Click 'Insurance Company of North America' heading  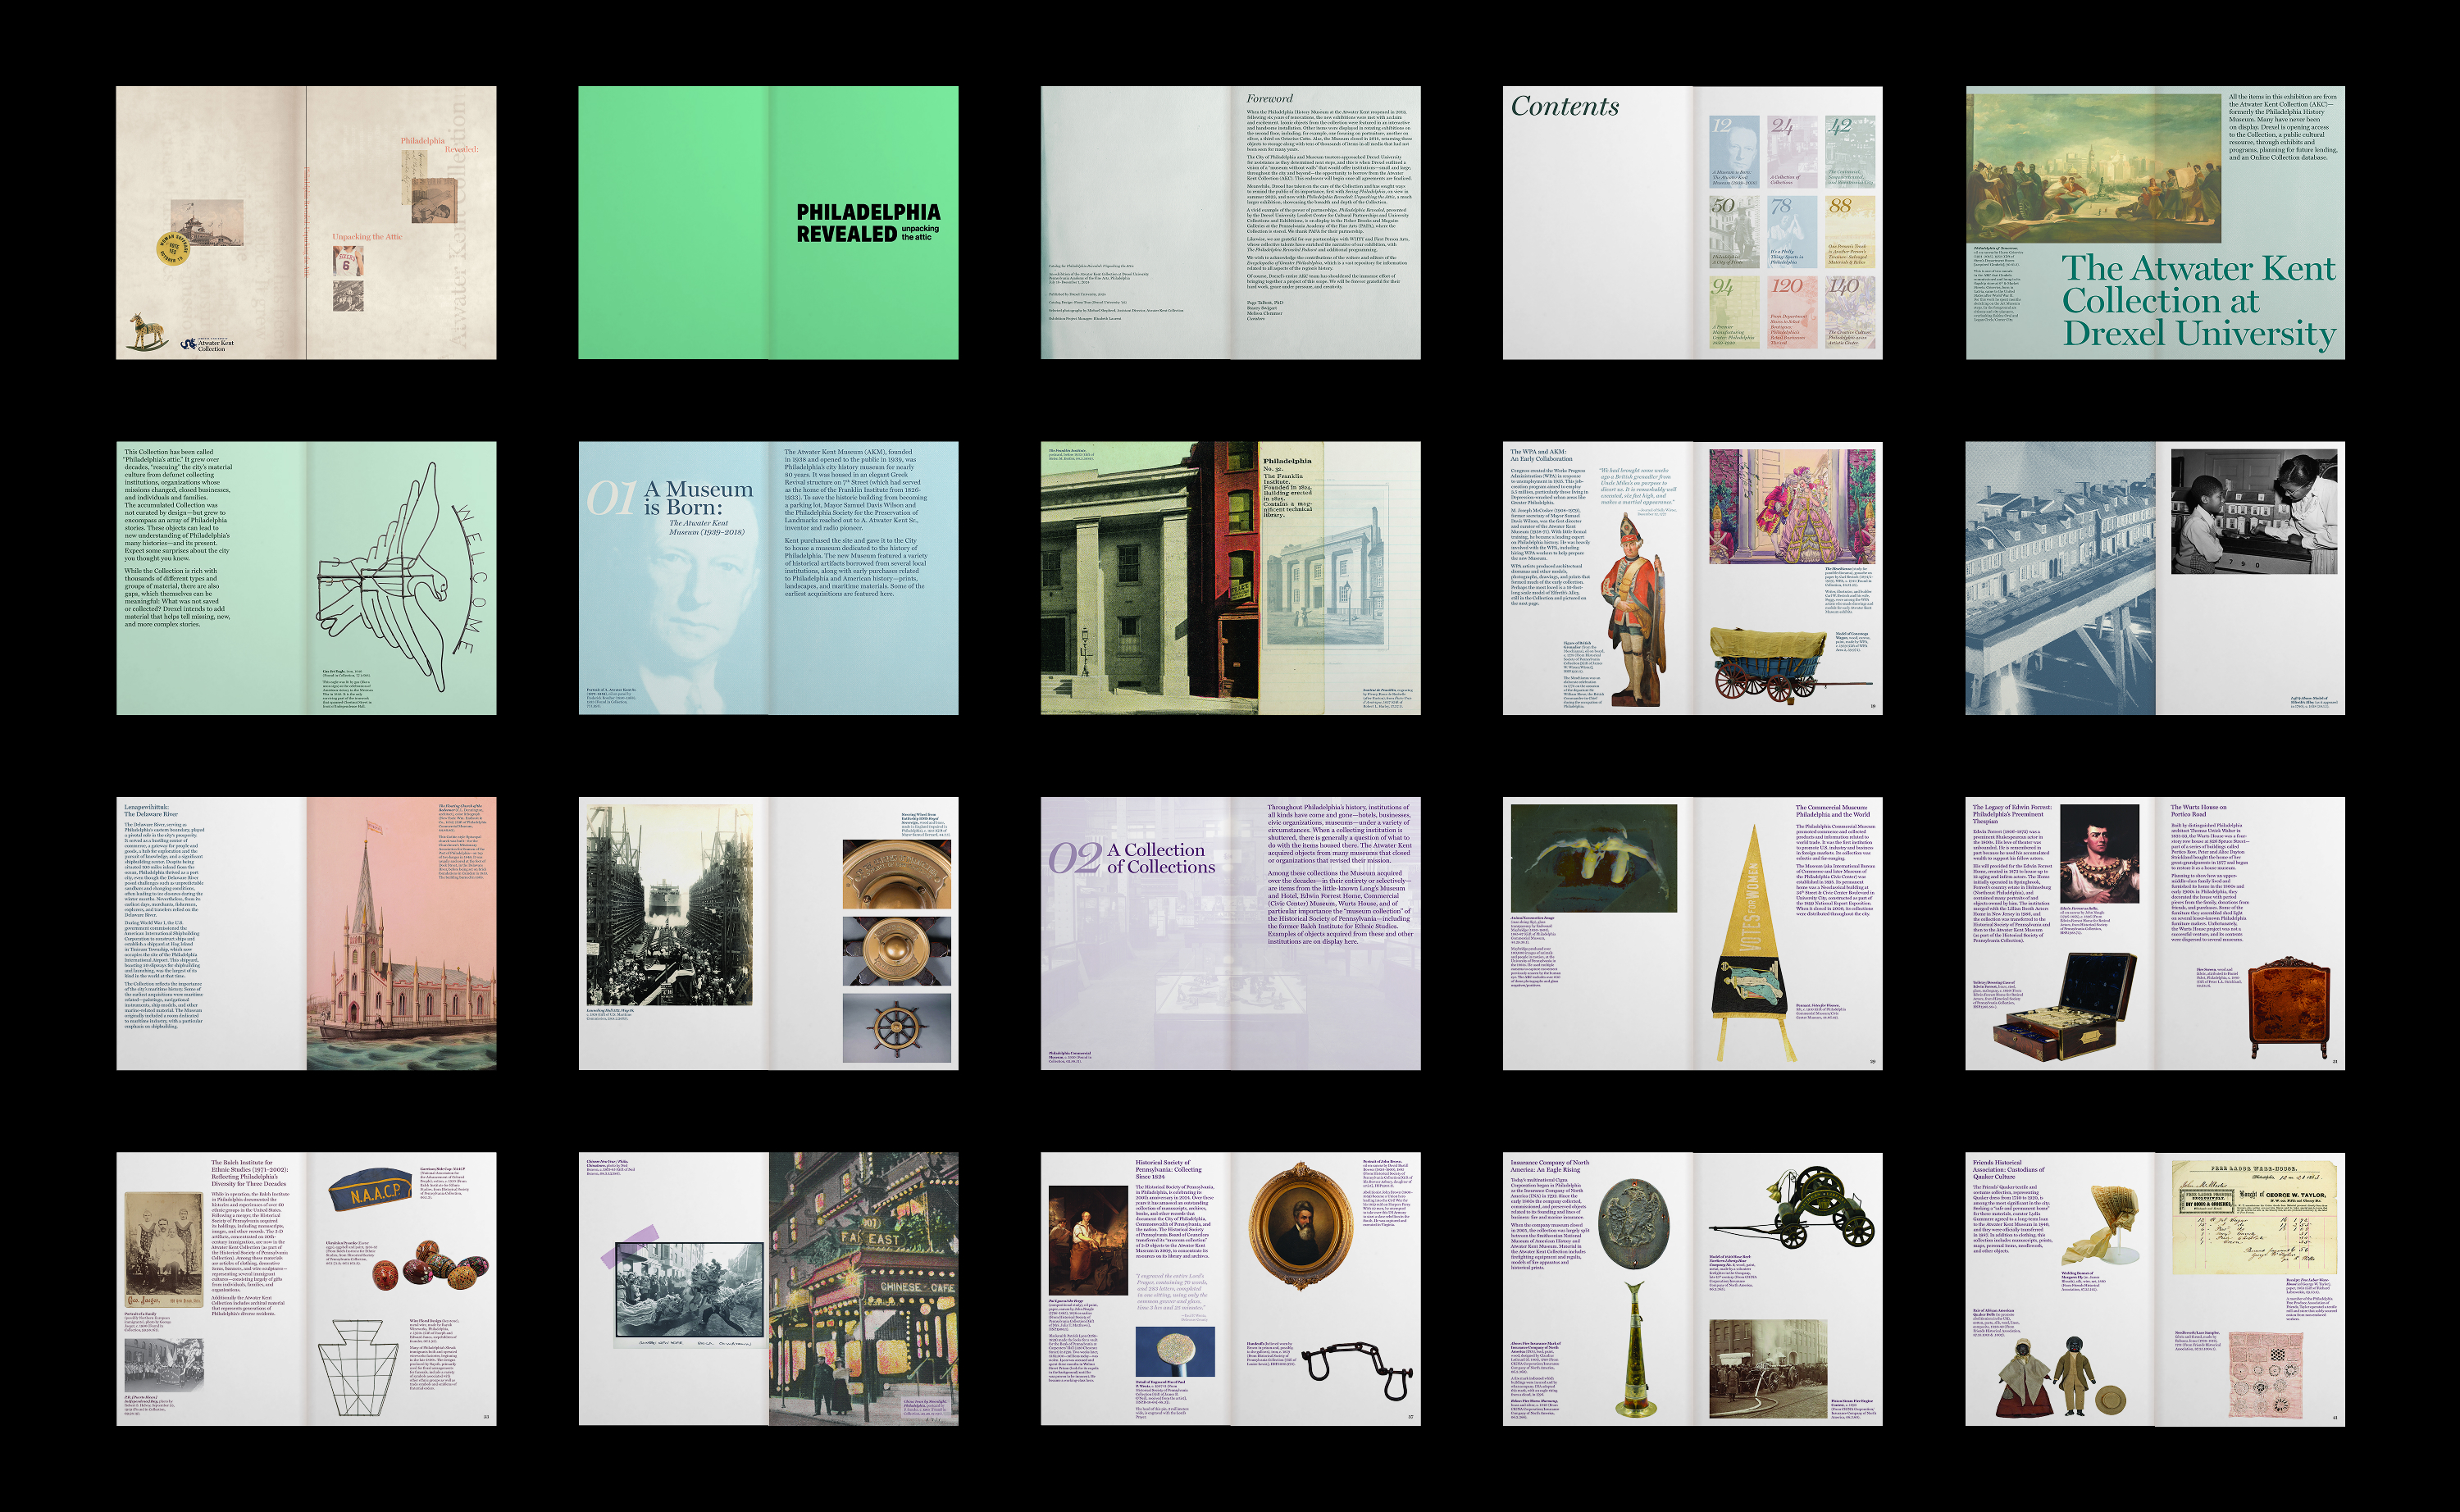point(1549,1166)
